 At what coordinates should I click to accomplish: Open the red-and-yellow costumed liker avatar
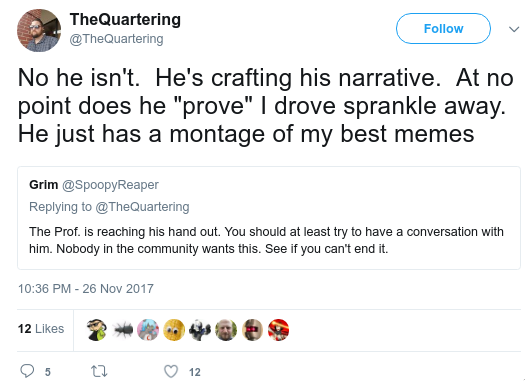pyautogui.click(x=279, y=330)
